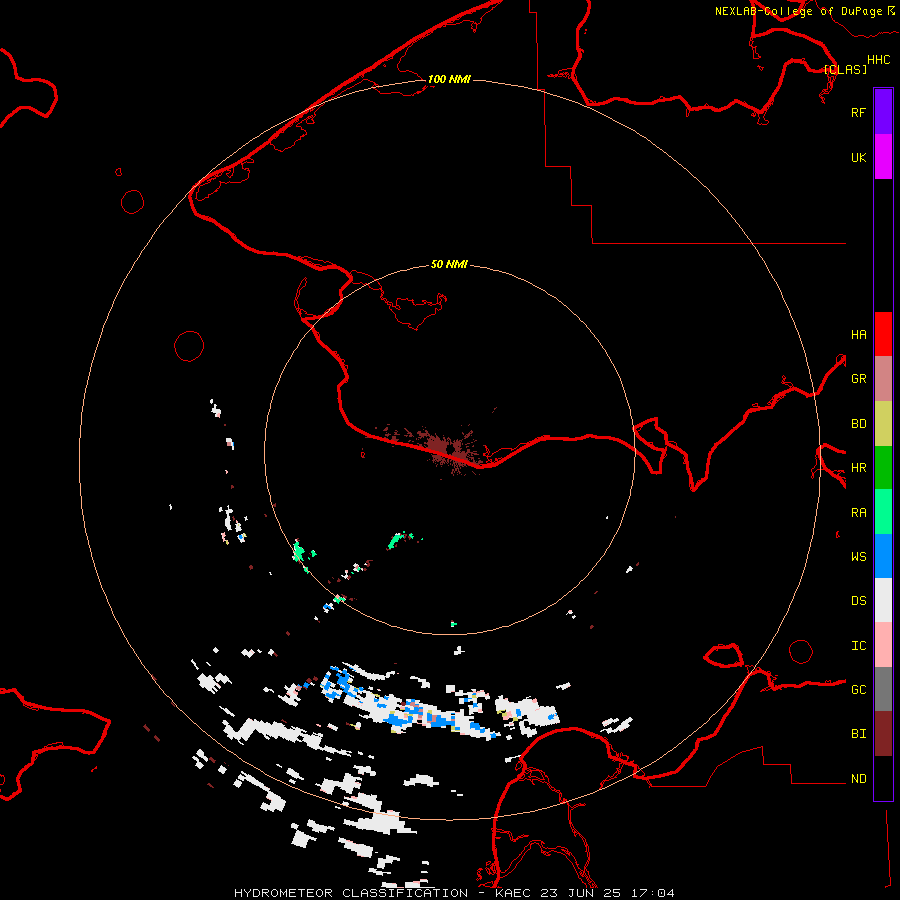Click the RA light green legend swatch
Viewport: 900px width, 900px height.
[x=883, y=512]
